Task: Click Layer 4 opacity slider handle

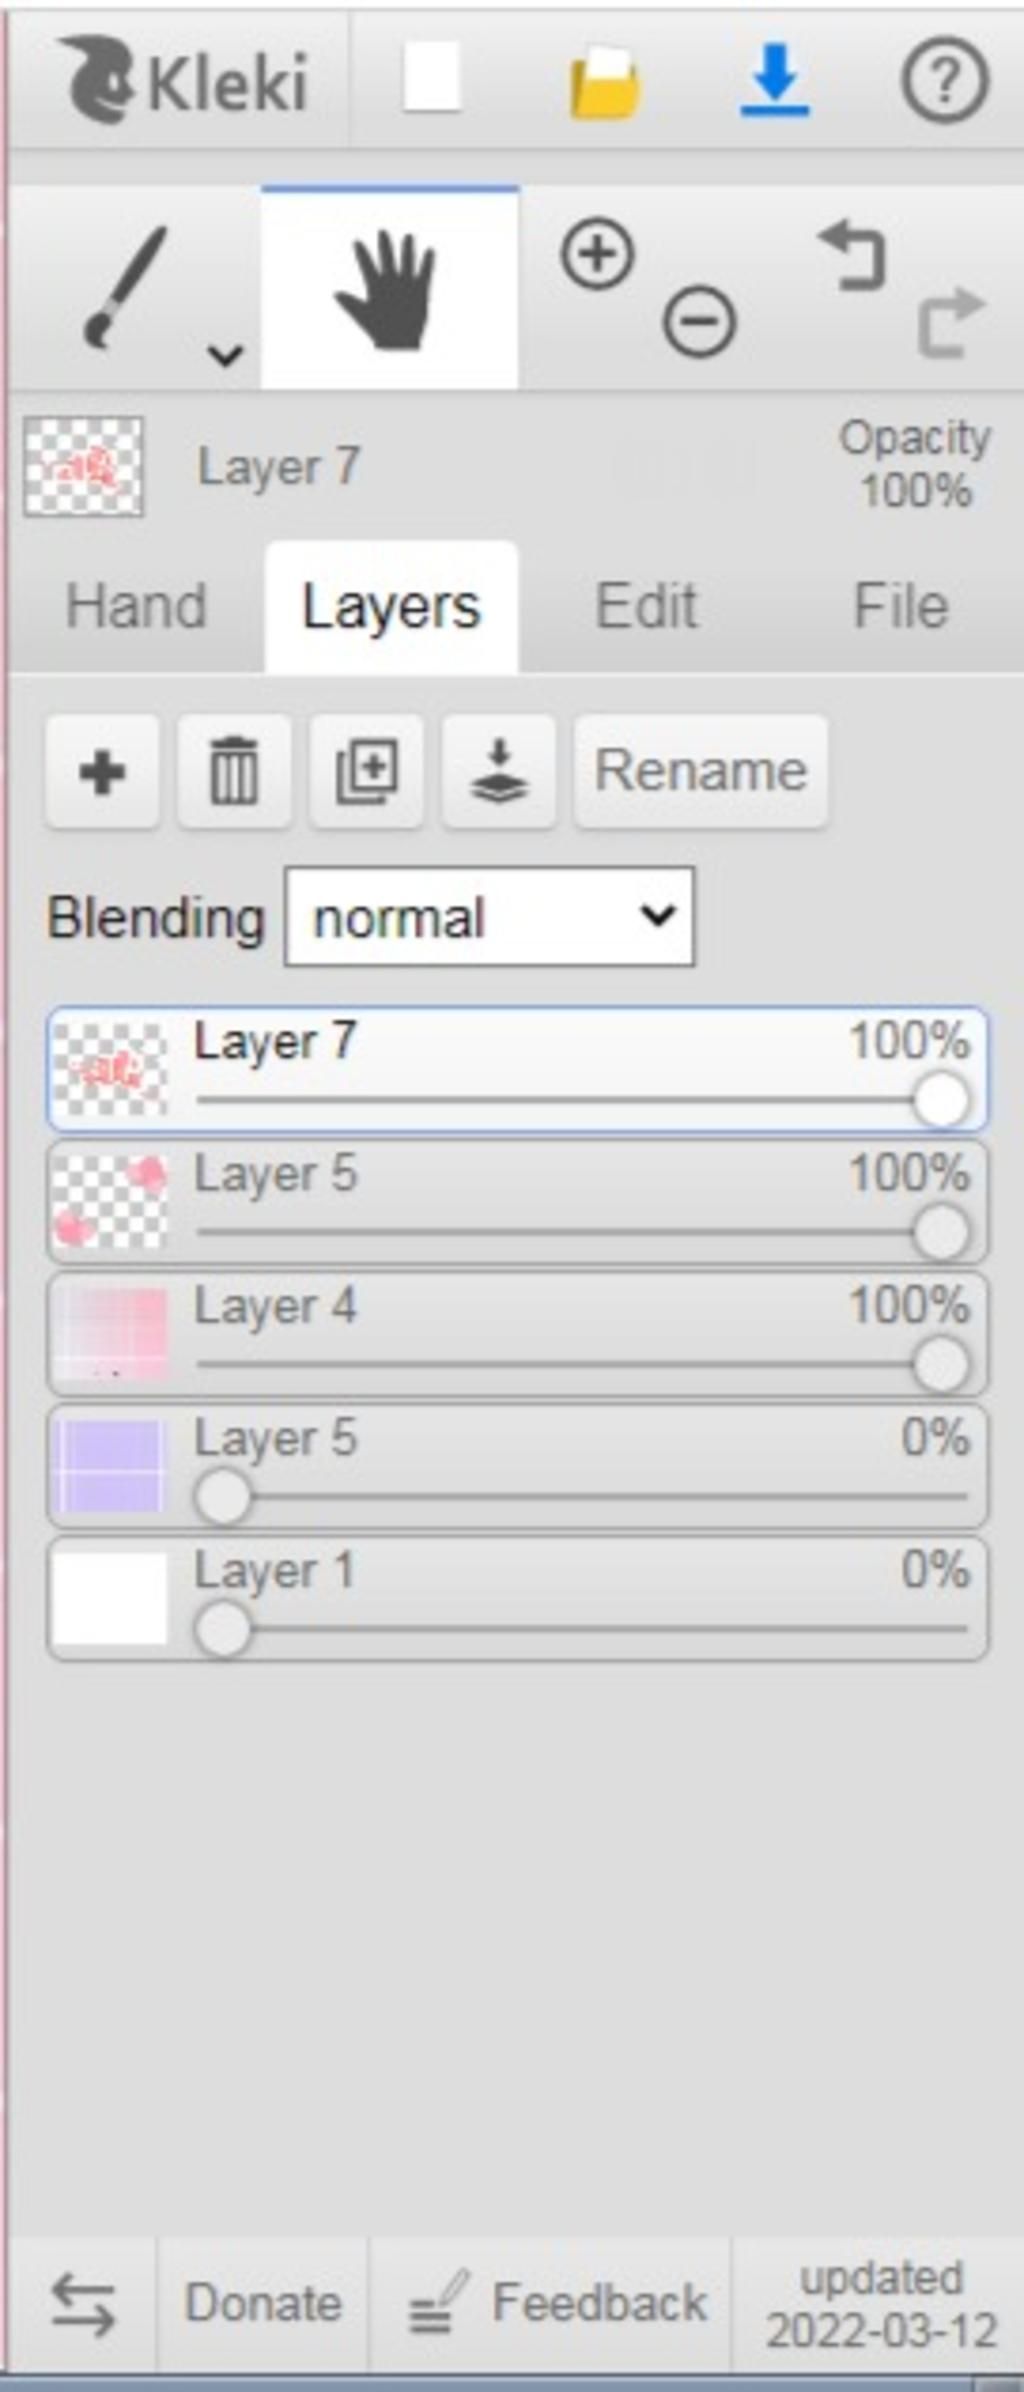Action: [x=941, y=1364]
